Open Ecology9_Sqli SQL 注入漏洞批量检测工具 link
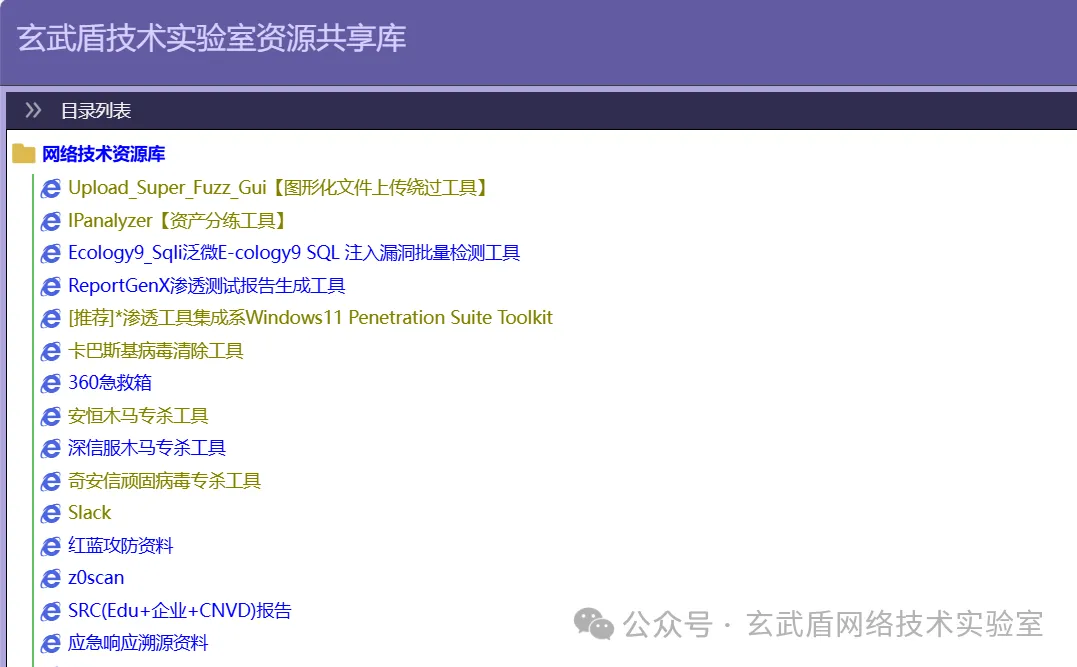The height and width of the screenshot is (667, 1077). (x=294, y=253)
